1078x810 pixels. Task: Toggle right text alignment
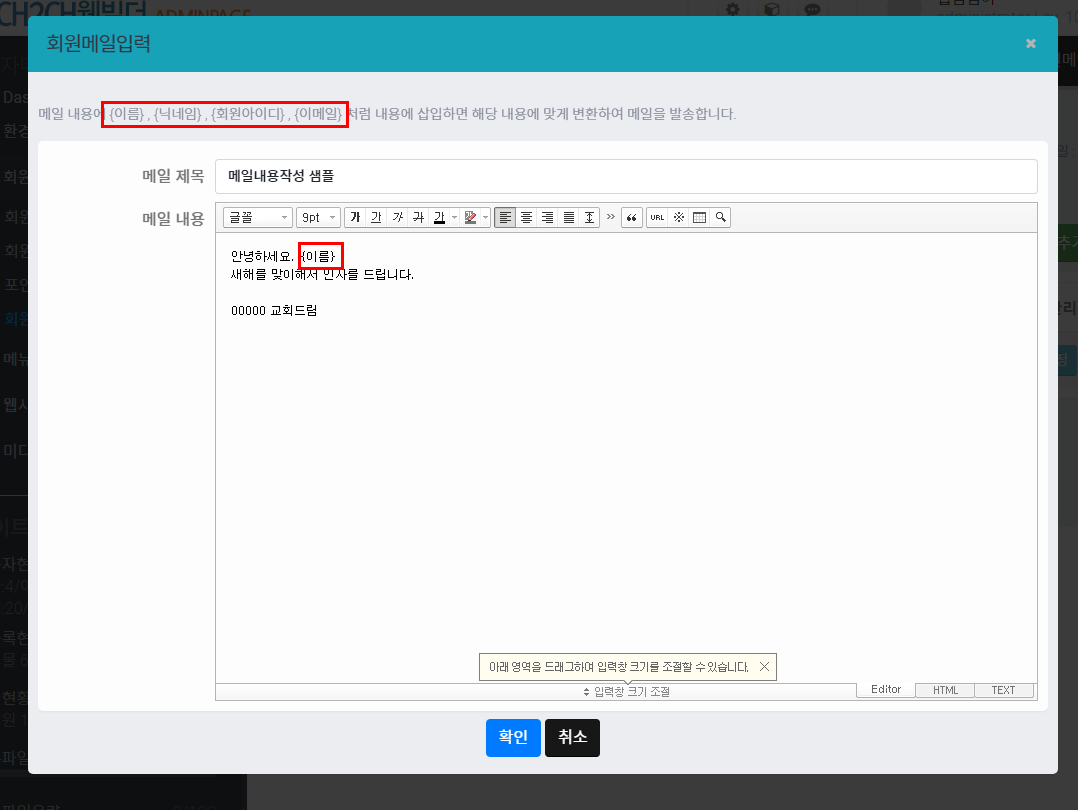547,218
